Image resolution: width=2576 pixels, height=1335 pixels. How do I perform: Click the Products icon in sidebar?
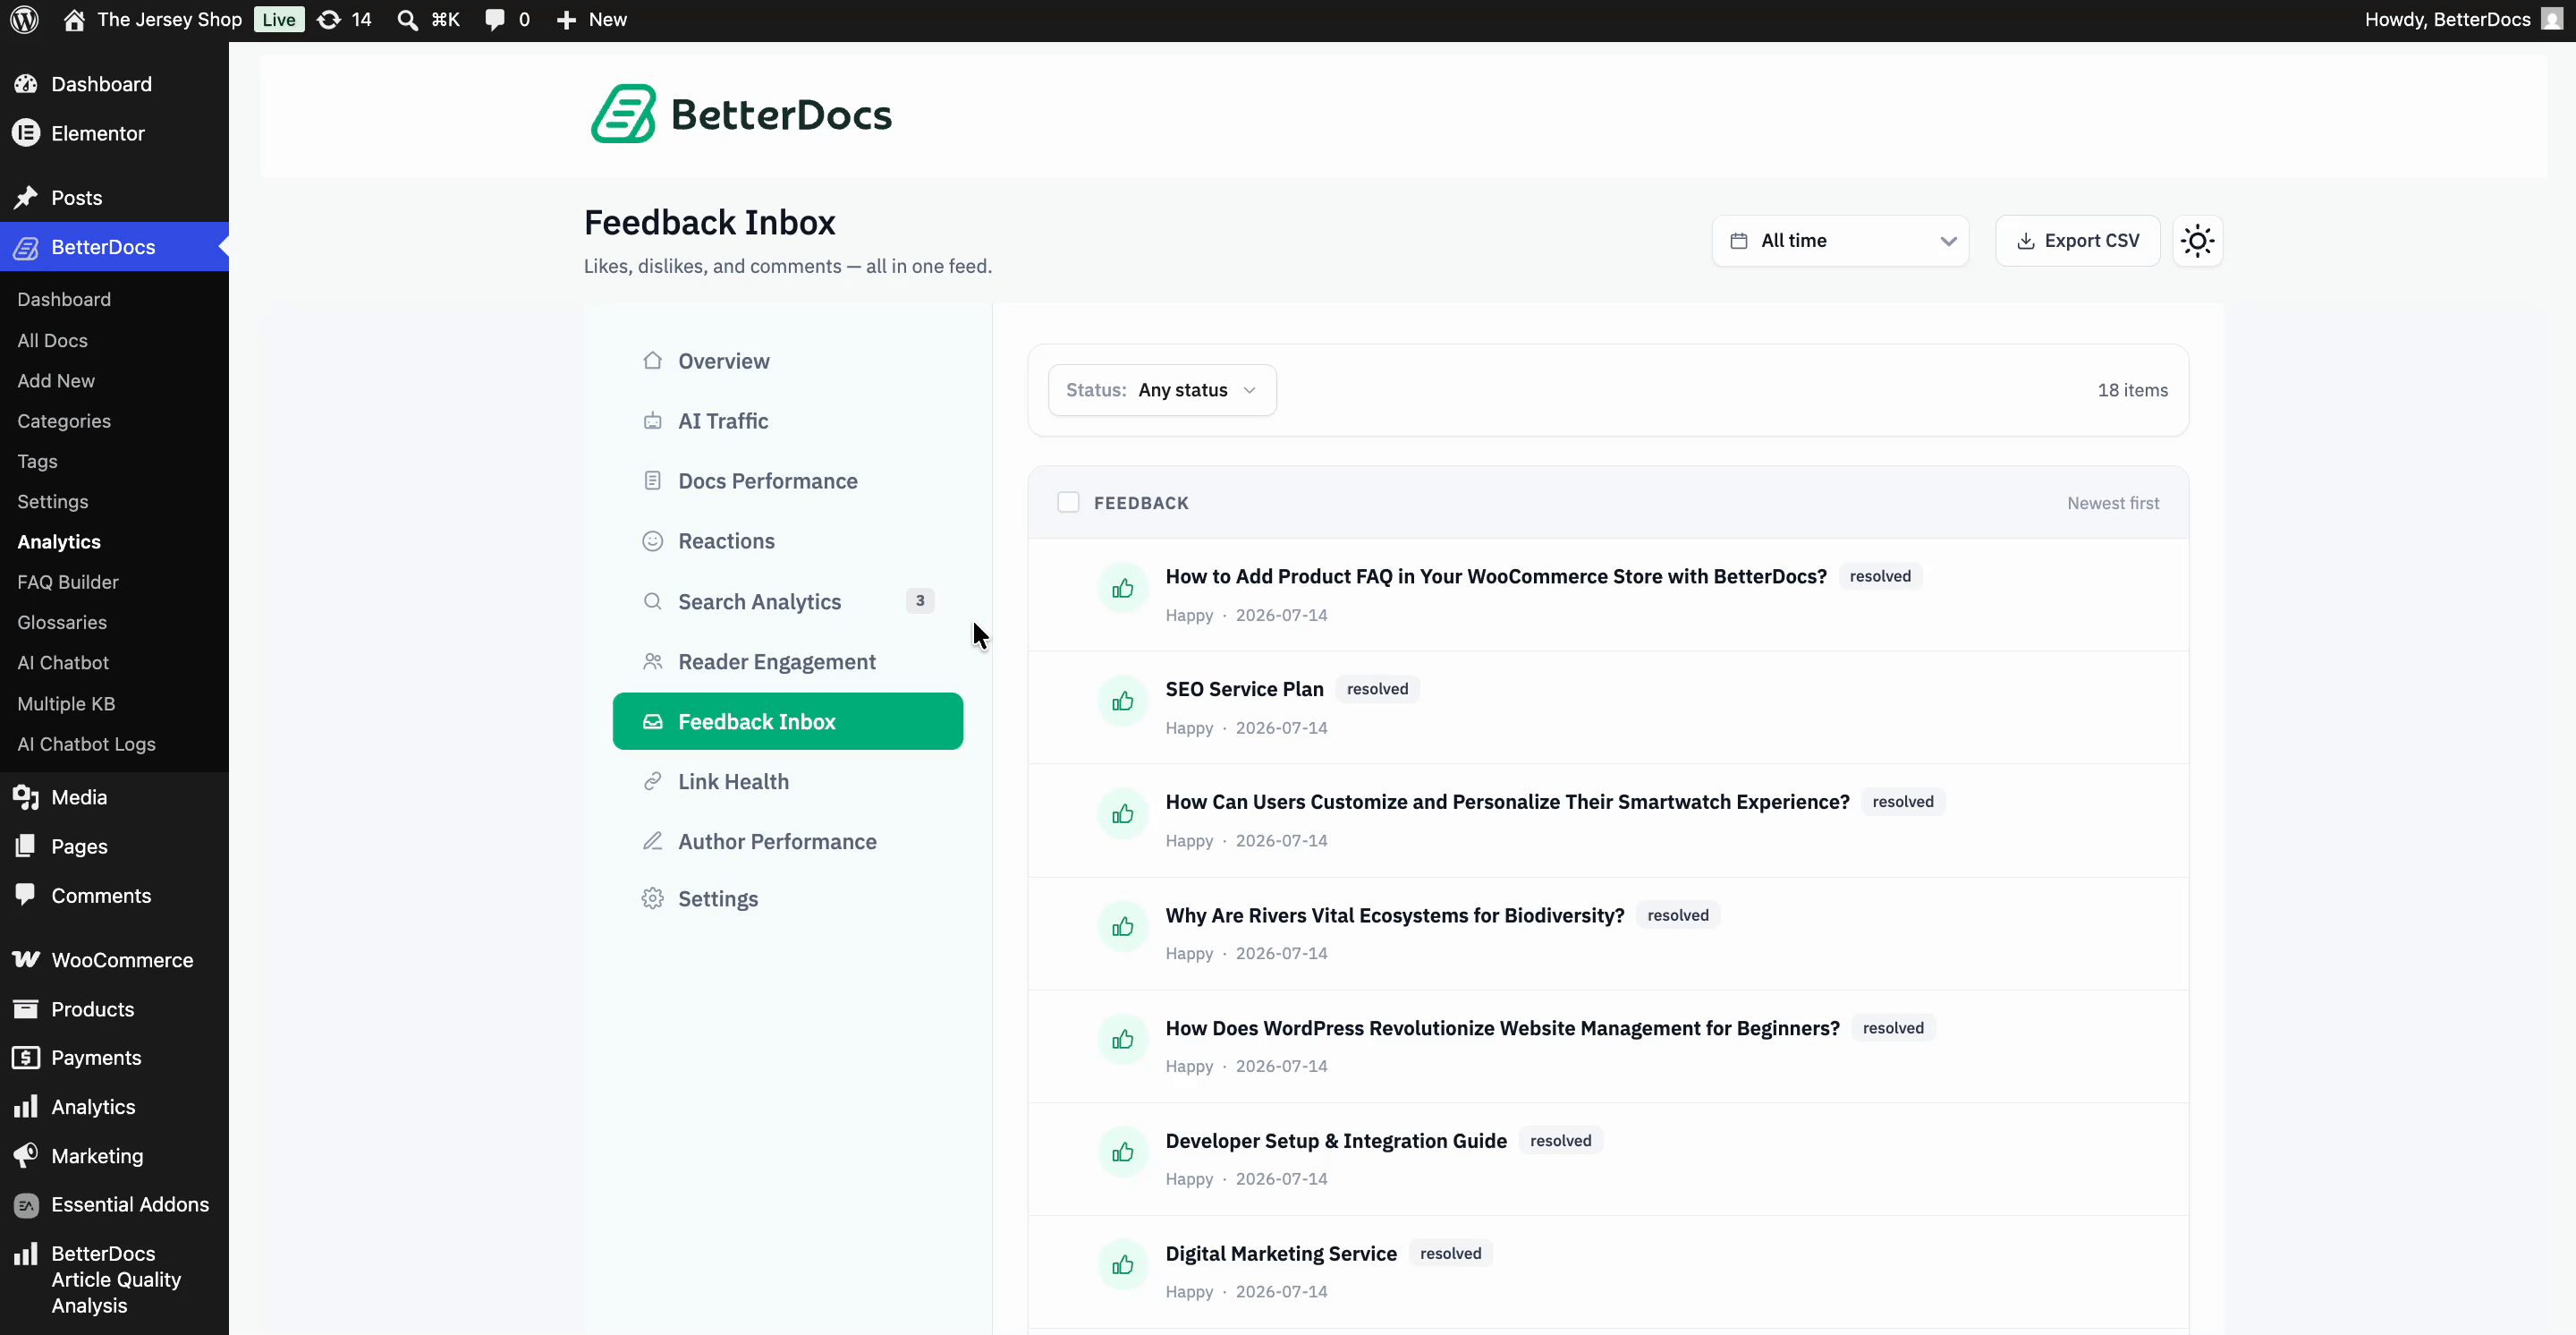[26, 1009]
